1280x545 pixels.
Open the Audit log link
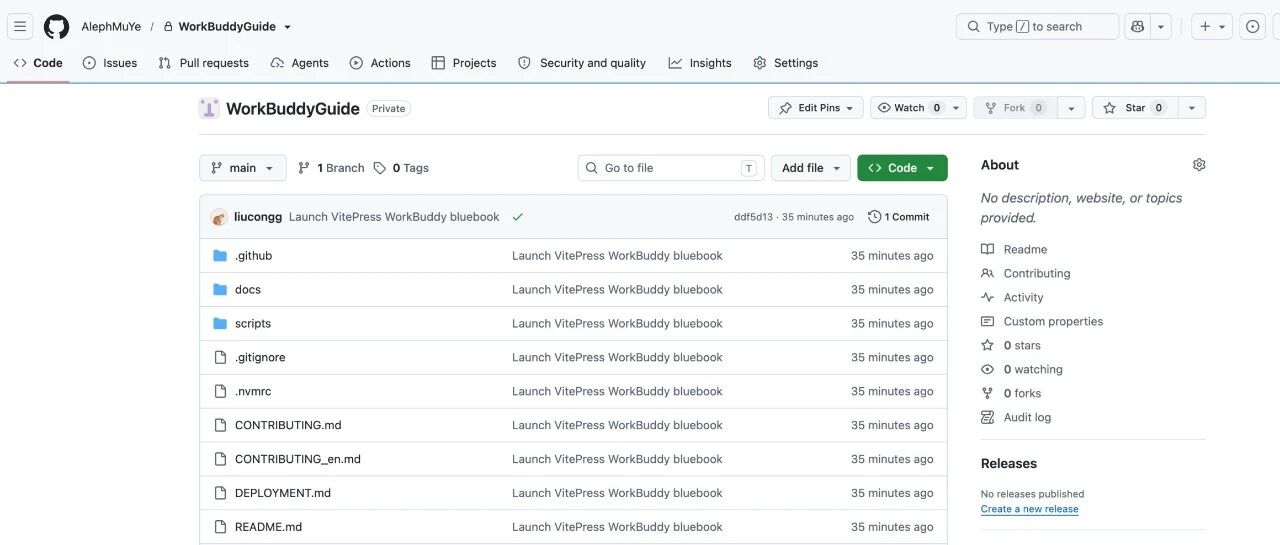pyautogui.click(x=1016, y=417)
